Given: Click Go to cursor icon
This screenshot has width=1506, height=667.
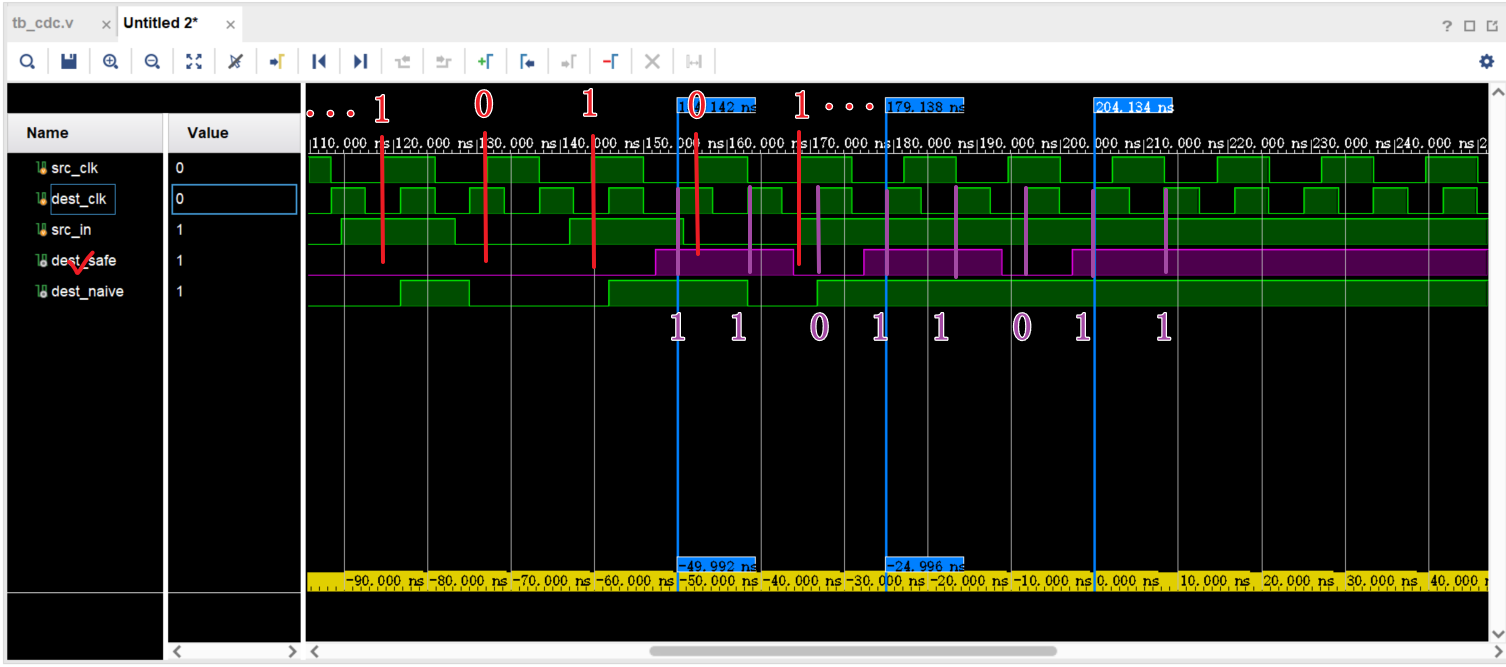Looking at the screenshot, I should point(277,62).
